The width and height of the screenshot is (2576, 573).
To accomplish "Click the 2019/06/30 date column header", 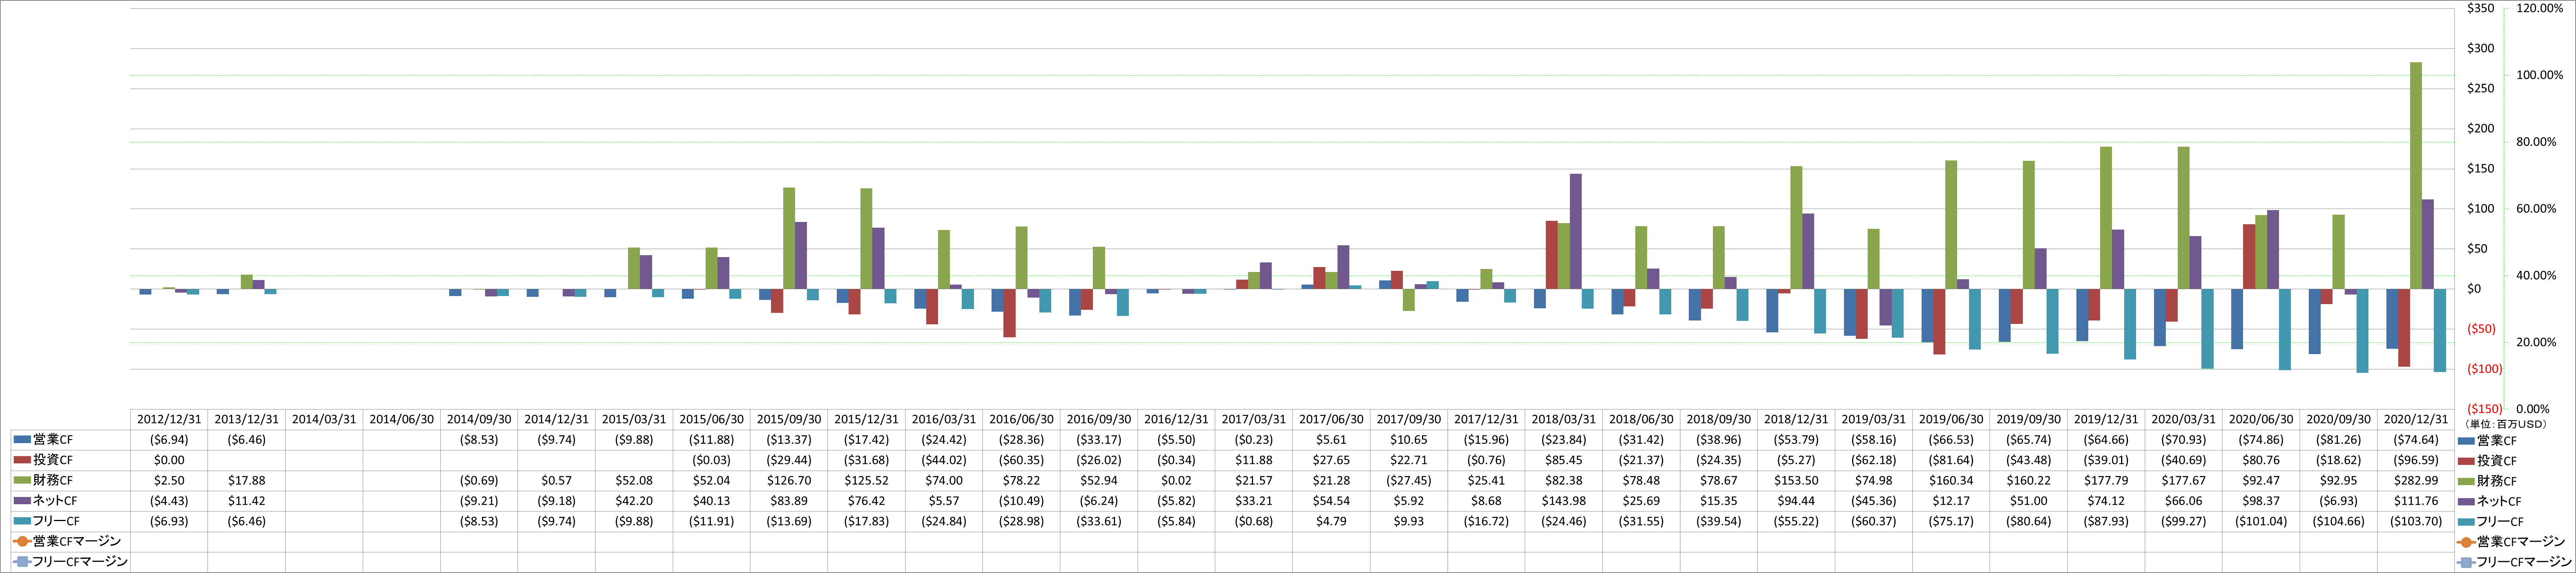I will click(1951, 419).
